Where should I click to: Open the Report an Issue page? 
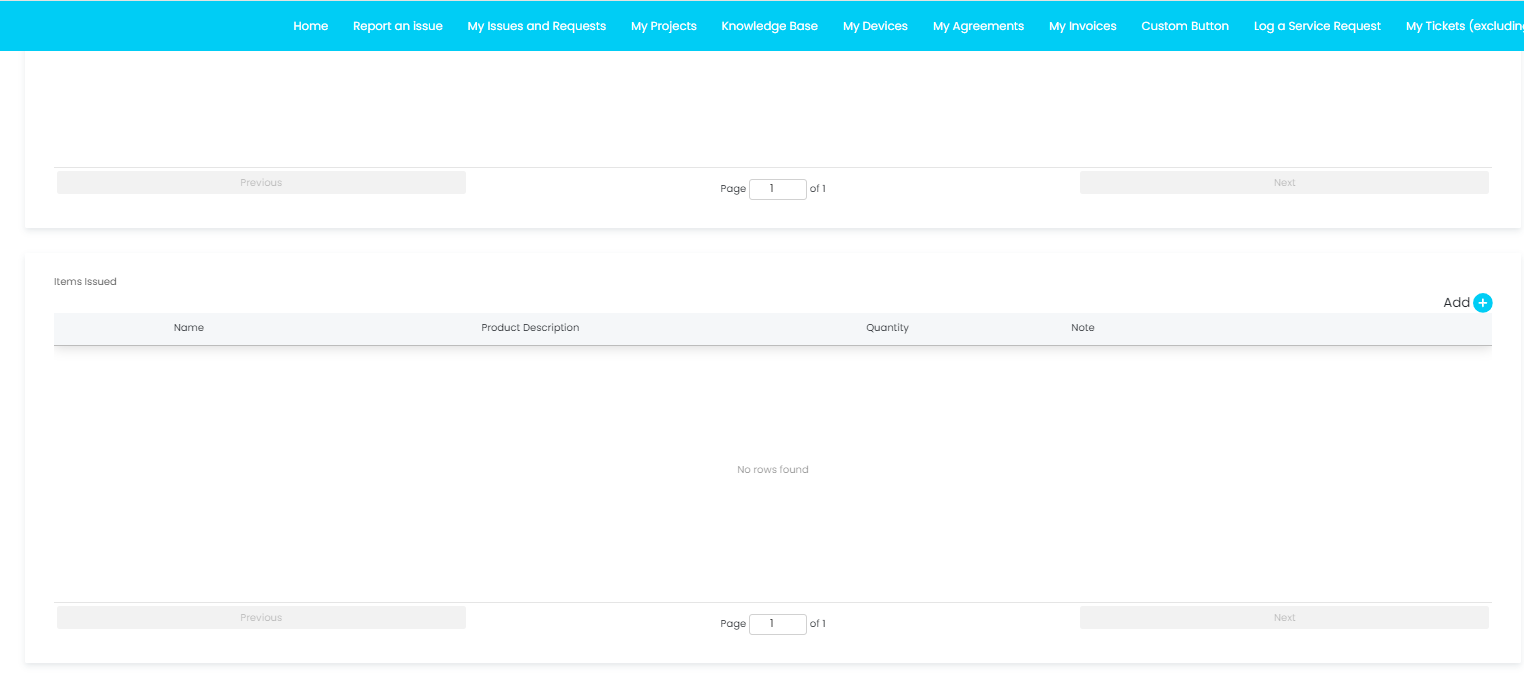(397, 26)
